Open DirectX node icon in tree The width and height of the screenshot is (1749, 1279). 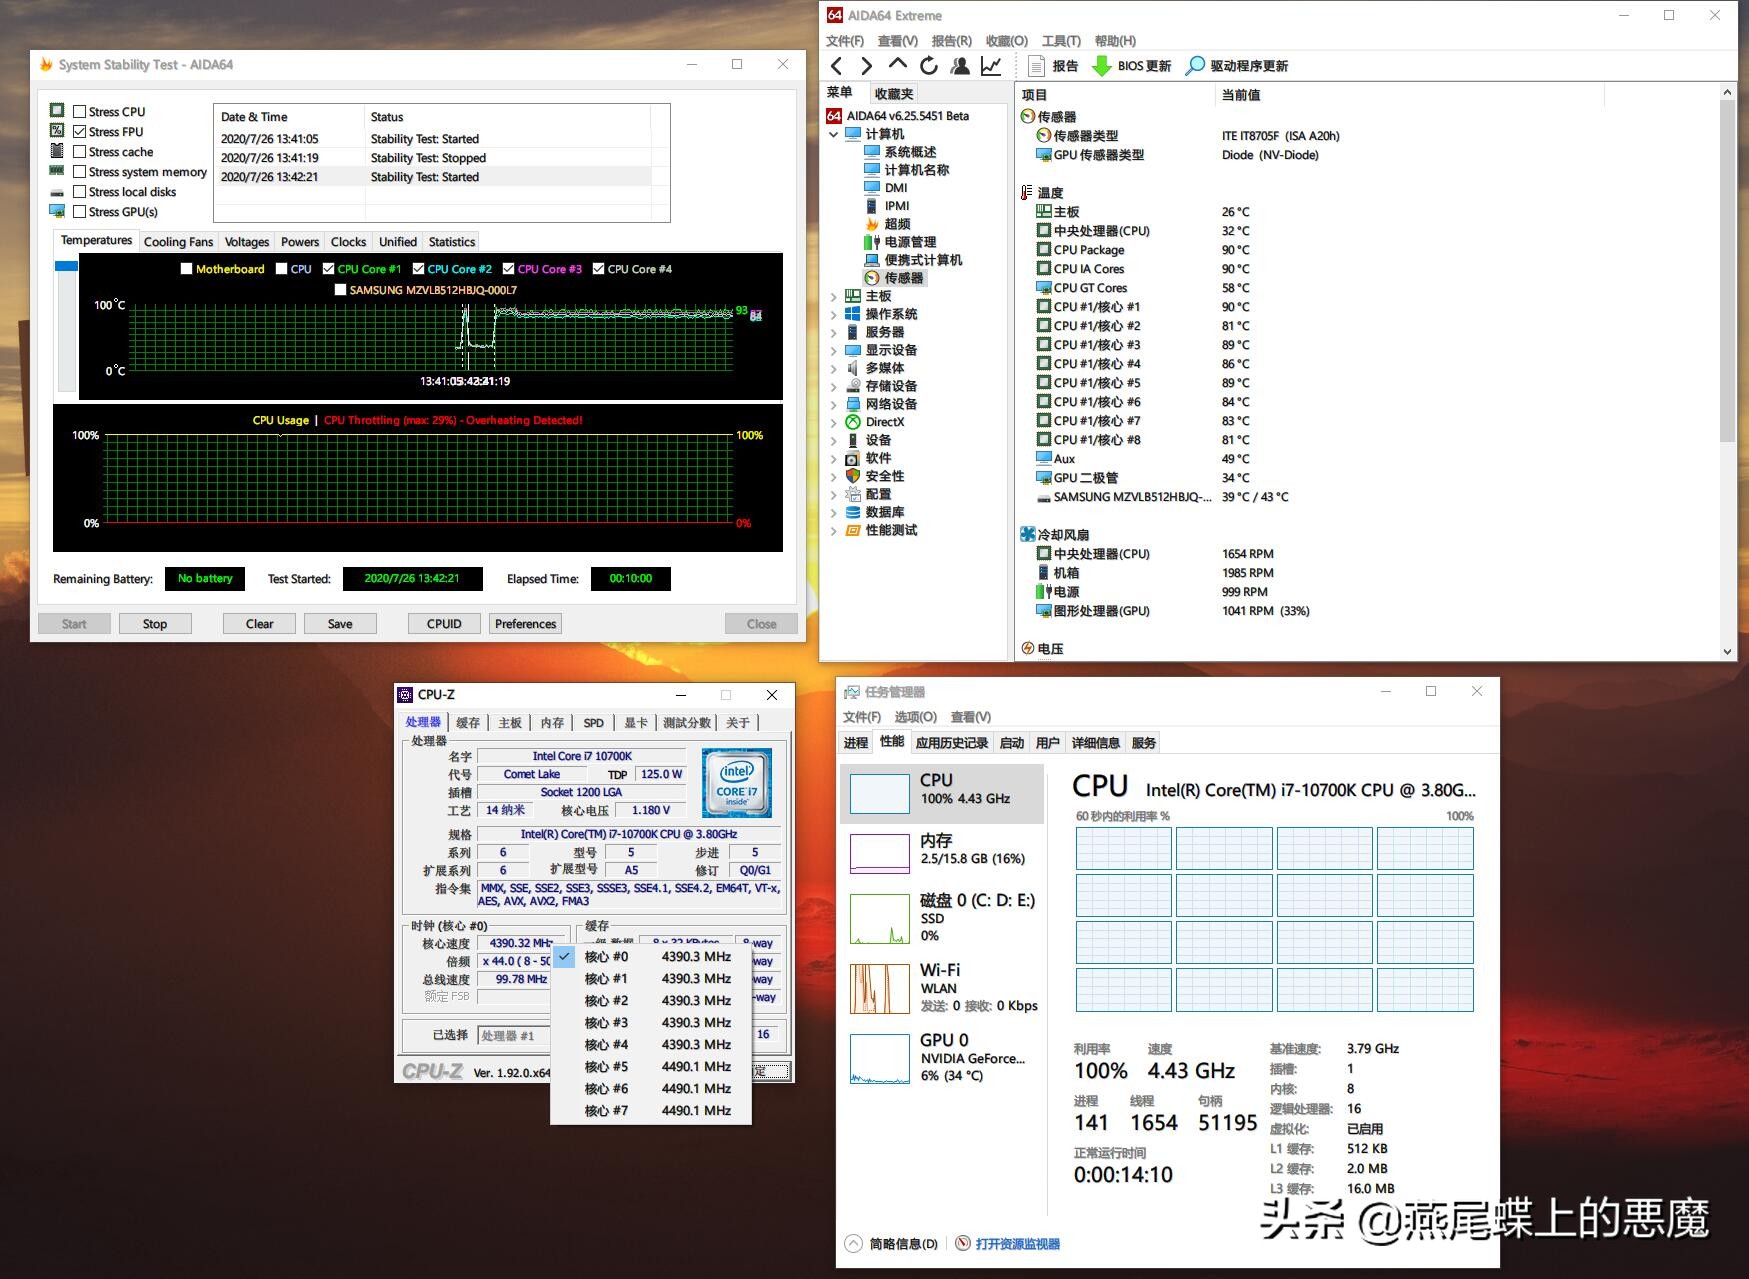pyautogui.click(x=852, y=422)
